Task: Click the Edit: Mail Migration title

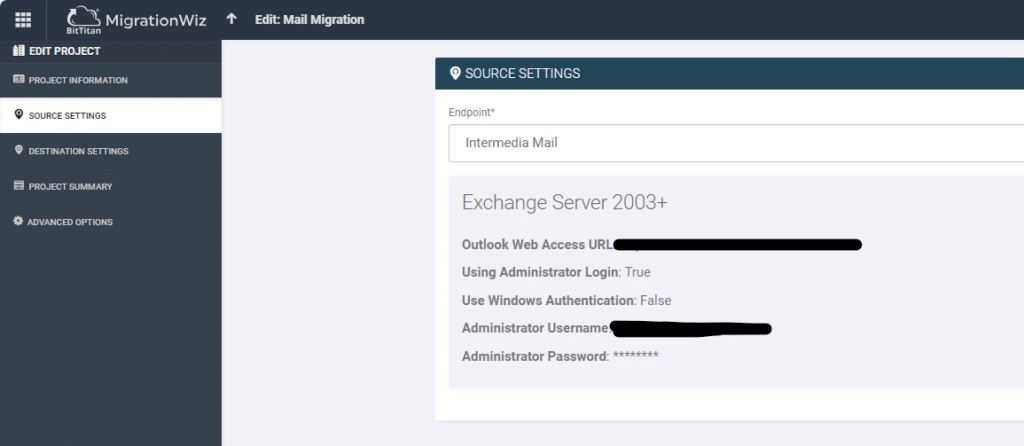Action: click(310, 20)
